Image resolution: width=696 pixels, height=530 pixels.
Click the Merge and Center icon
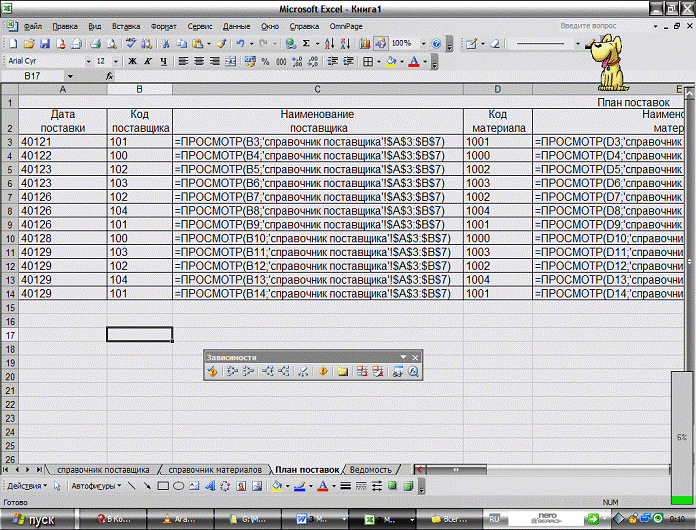click(x=229, y=62)
